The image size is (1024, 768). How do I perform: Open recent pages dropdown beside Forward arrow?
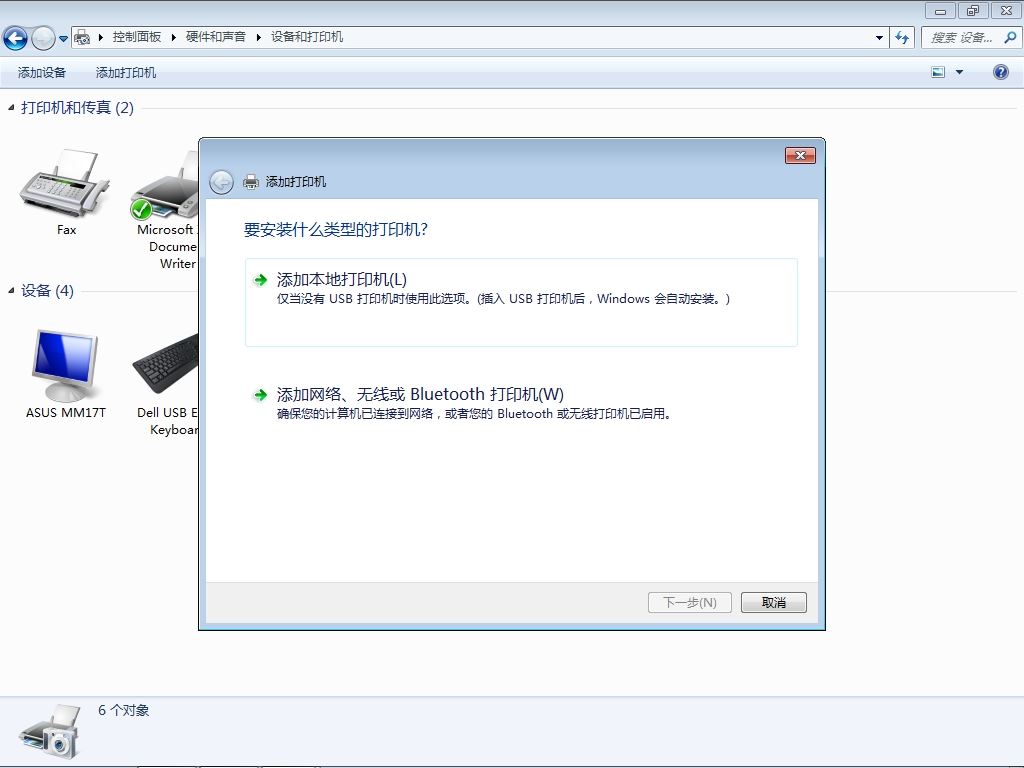click(x=63, y=39)
